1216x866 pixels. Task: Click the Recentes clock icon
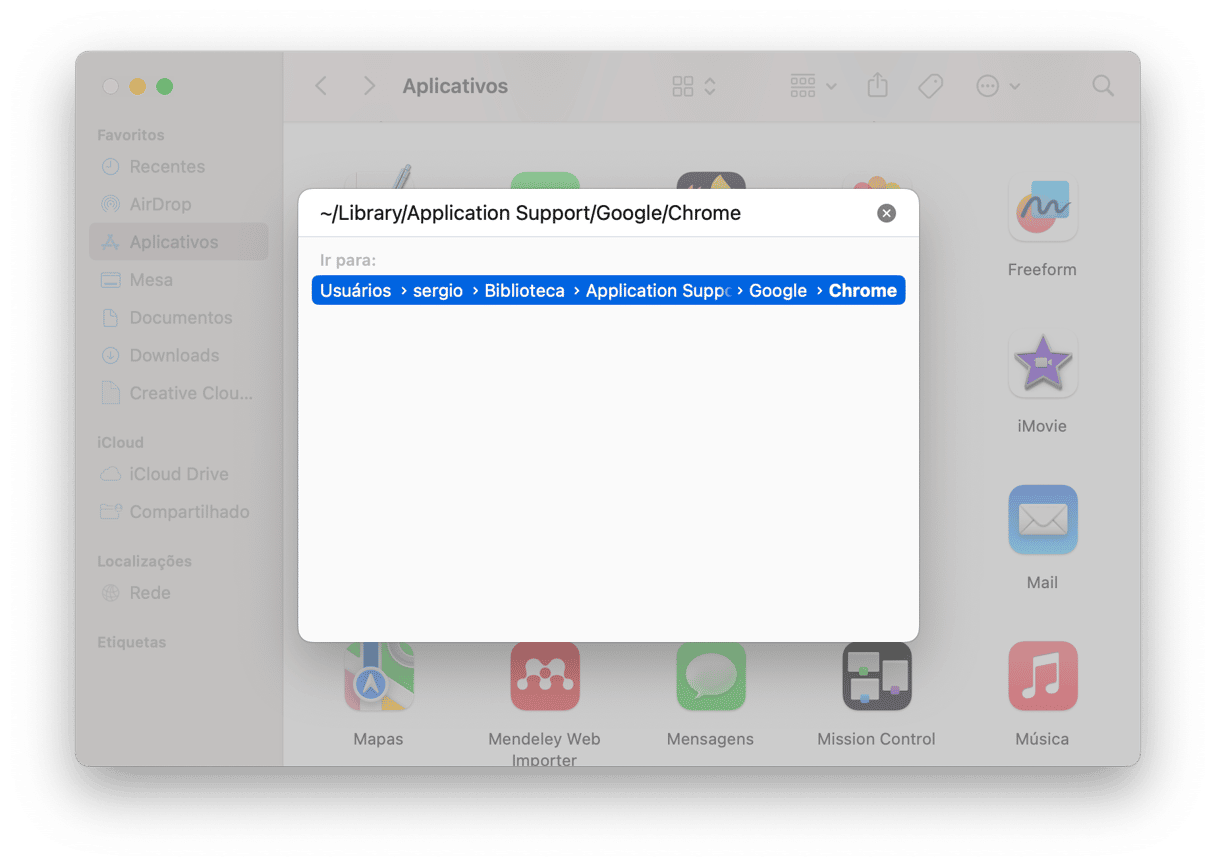click(110, 167)
